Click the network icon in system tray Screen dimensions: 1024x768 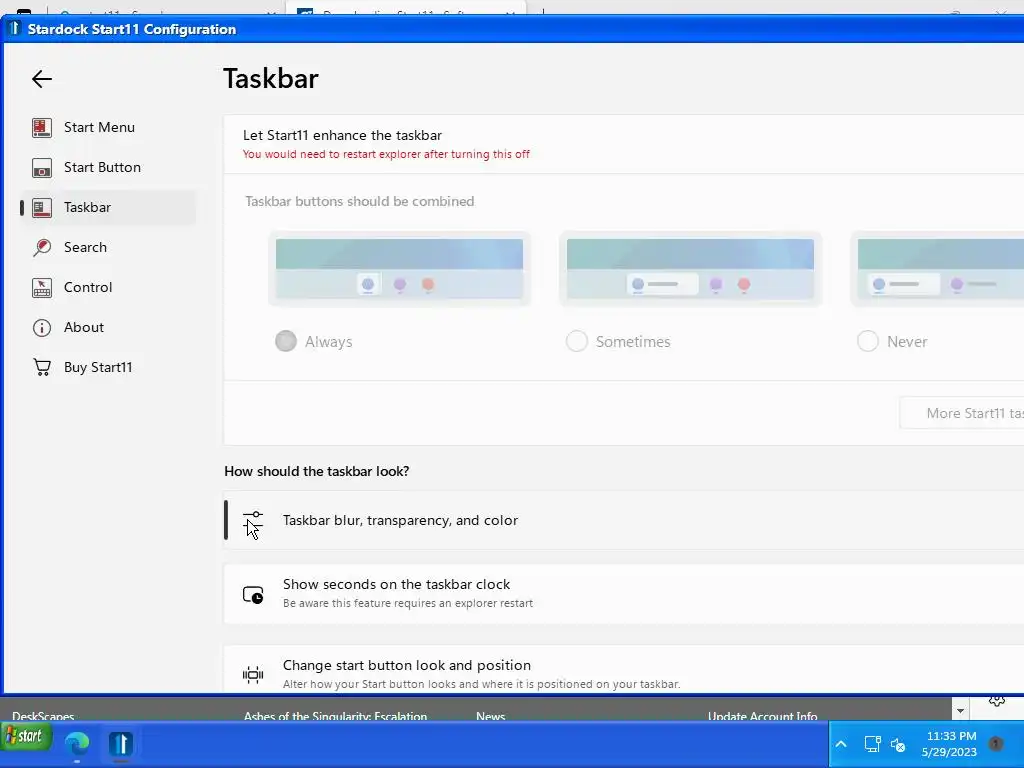(x=872, y=744)
